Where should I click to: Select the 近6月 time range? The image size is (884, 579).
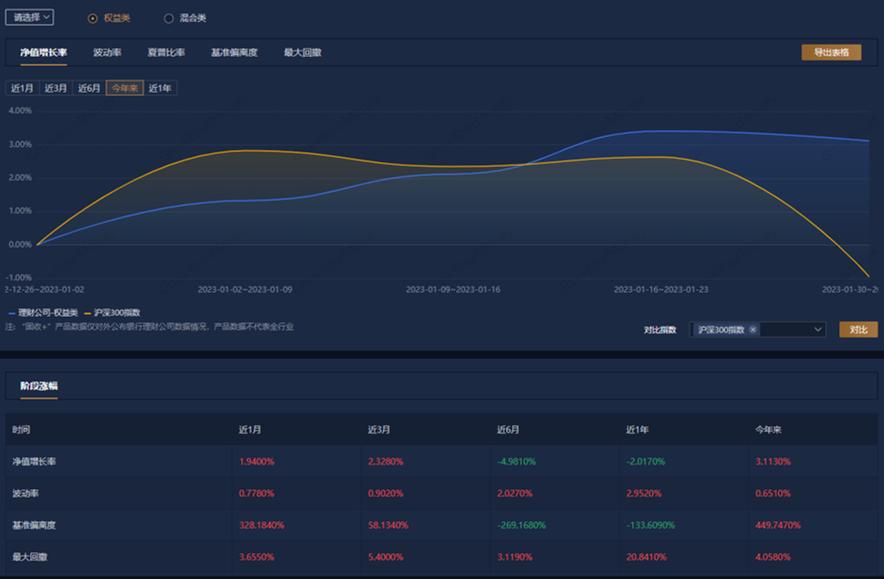point(89,88)
